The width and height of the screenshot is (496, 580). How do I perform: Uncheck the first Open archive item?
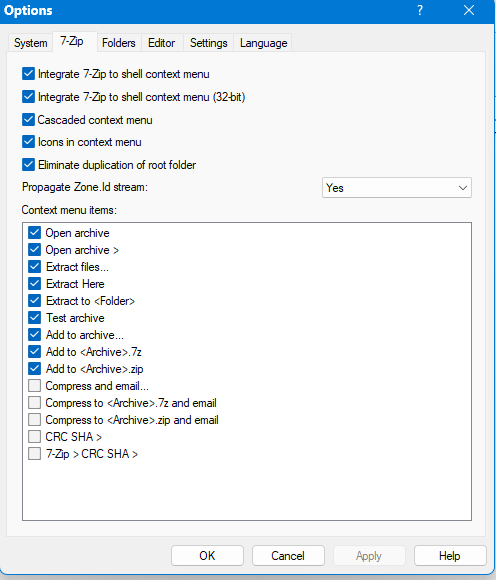click(x=34, y=233)
